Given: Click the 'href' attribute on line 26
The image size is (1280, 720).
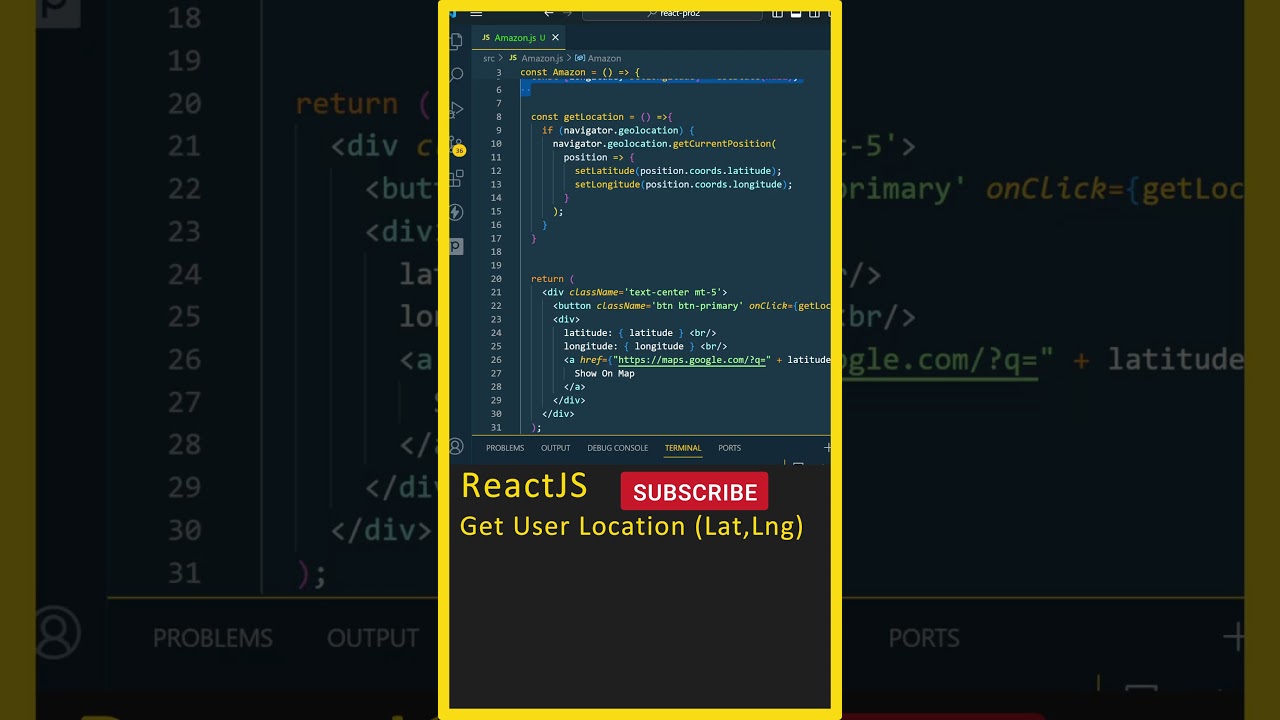Looking at the screenshot, I should (590, 360).
